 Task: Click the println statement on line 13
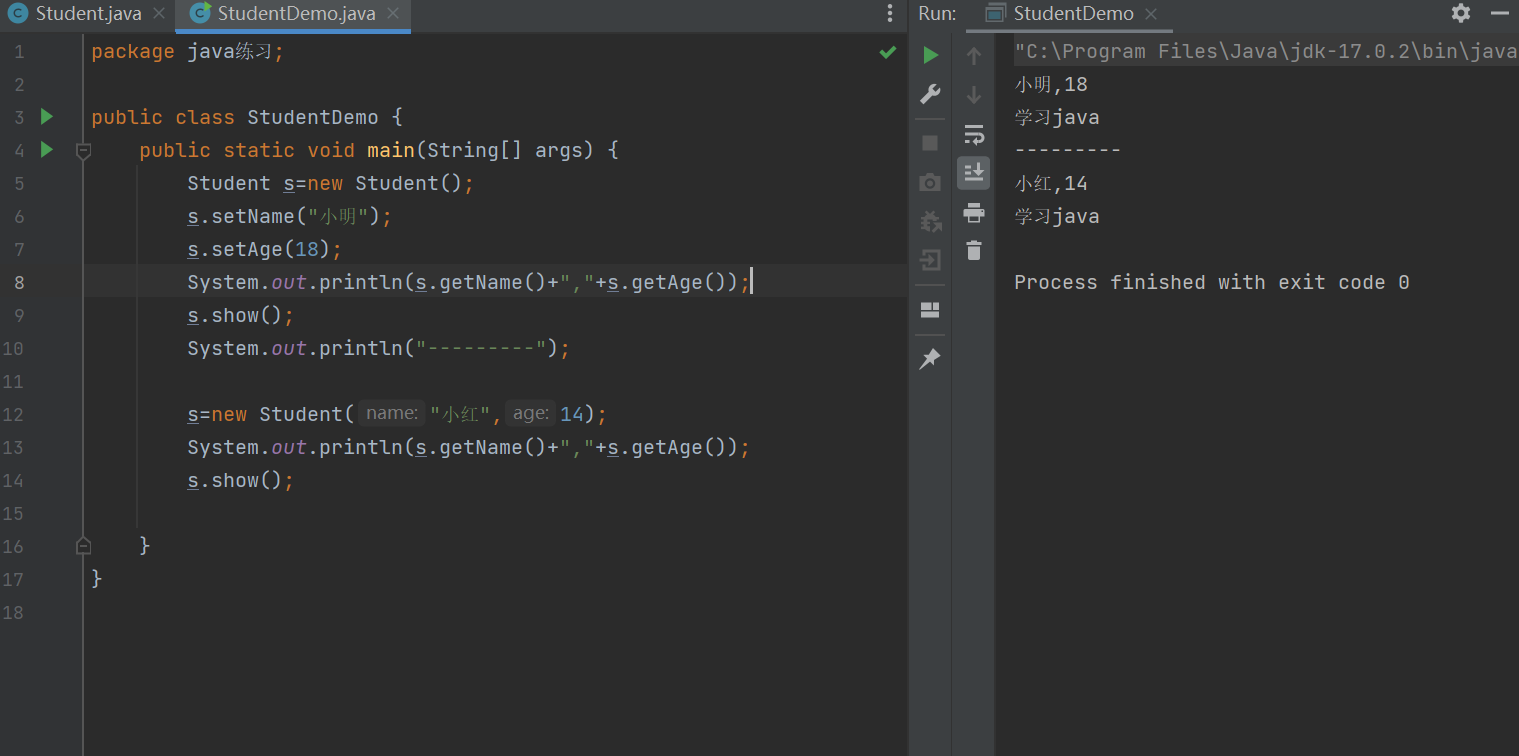pyautogui.click(x=469, y=447)
